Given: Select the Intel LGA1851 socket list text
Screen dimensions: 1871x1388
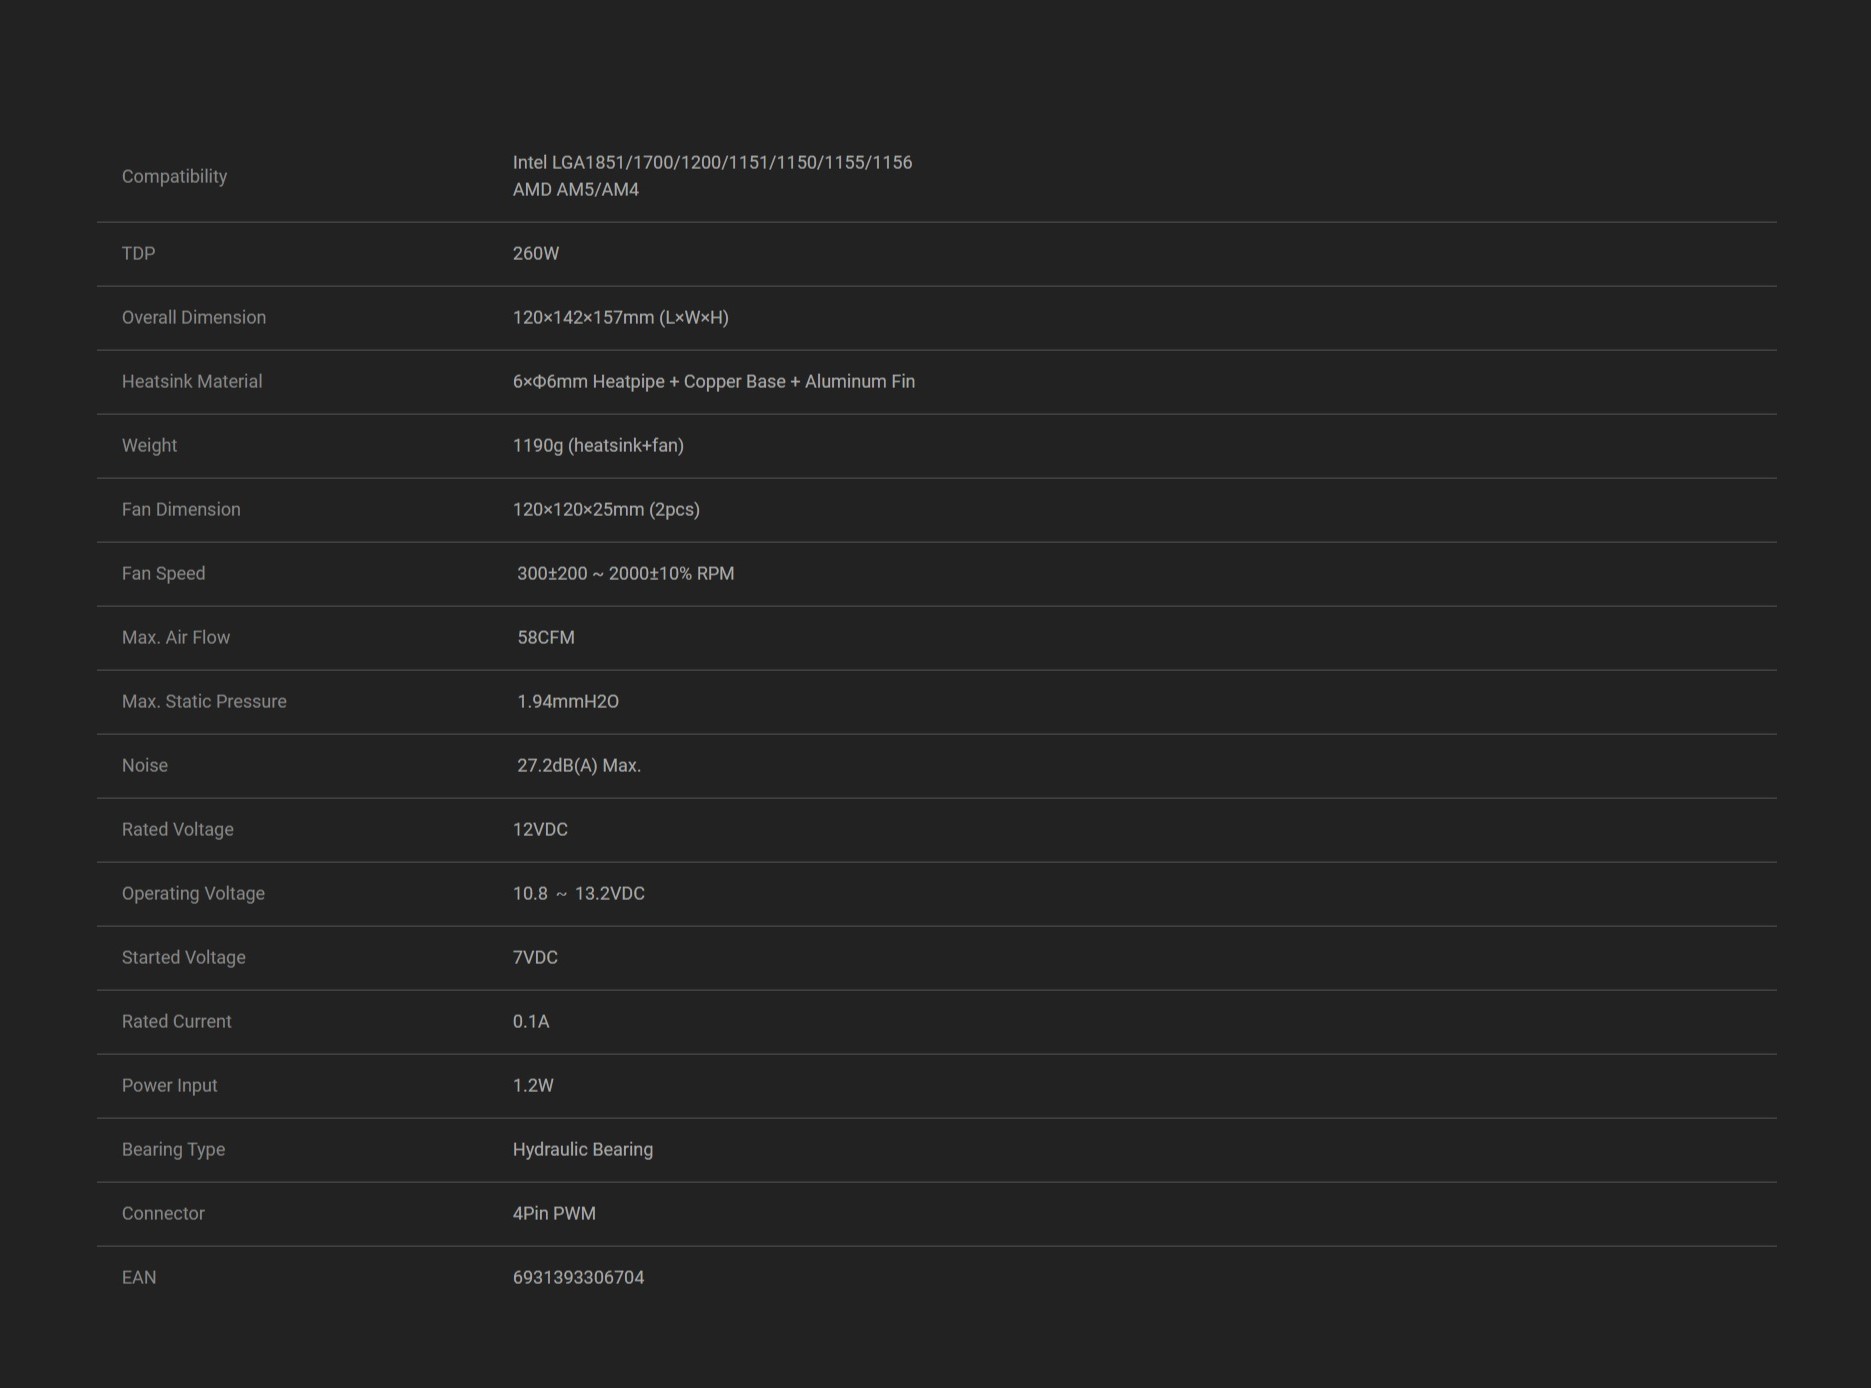Looking at the screenshot, I should tap(712, 162).
